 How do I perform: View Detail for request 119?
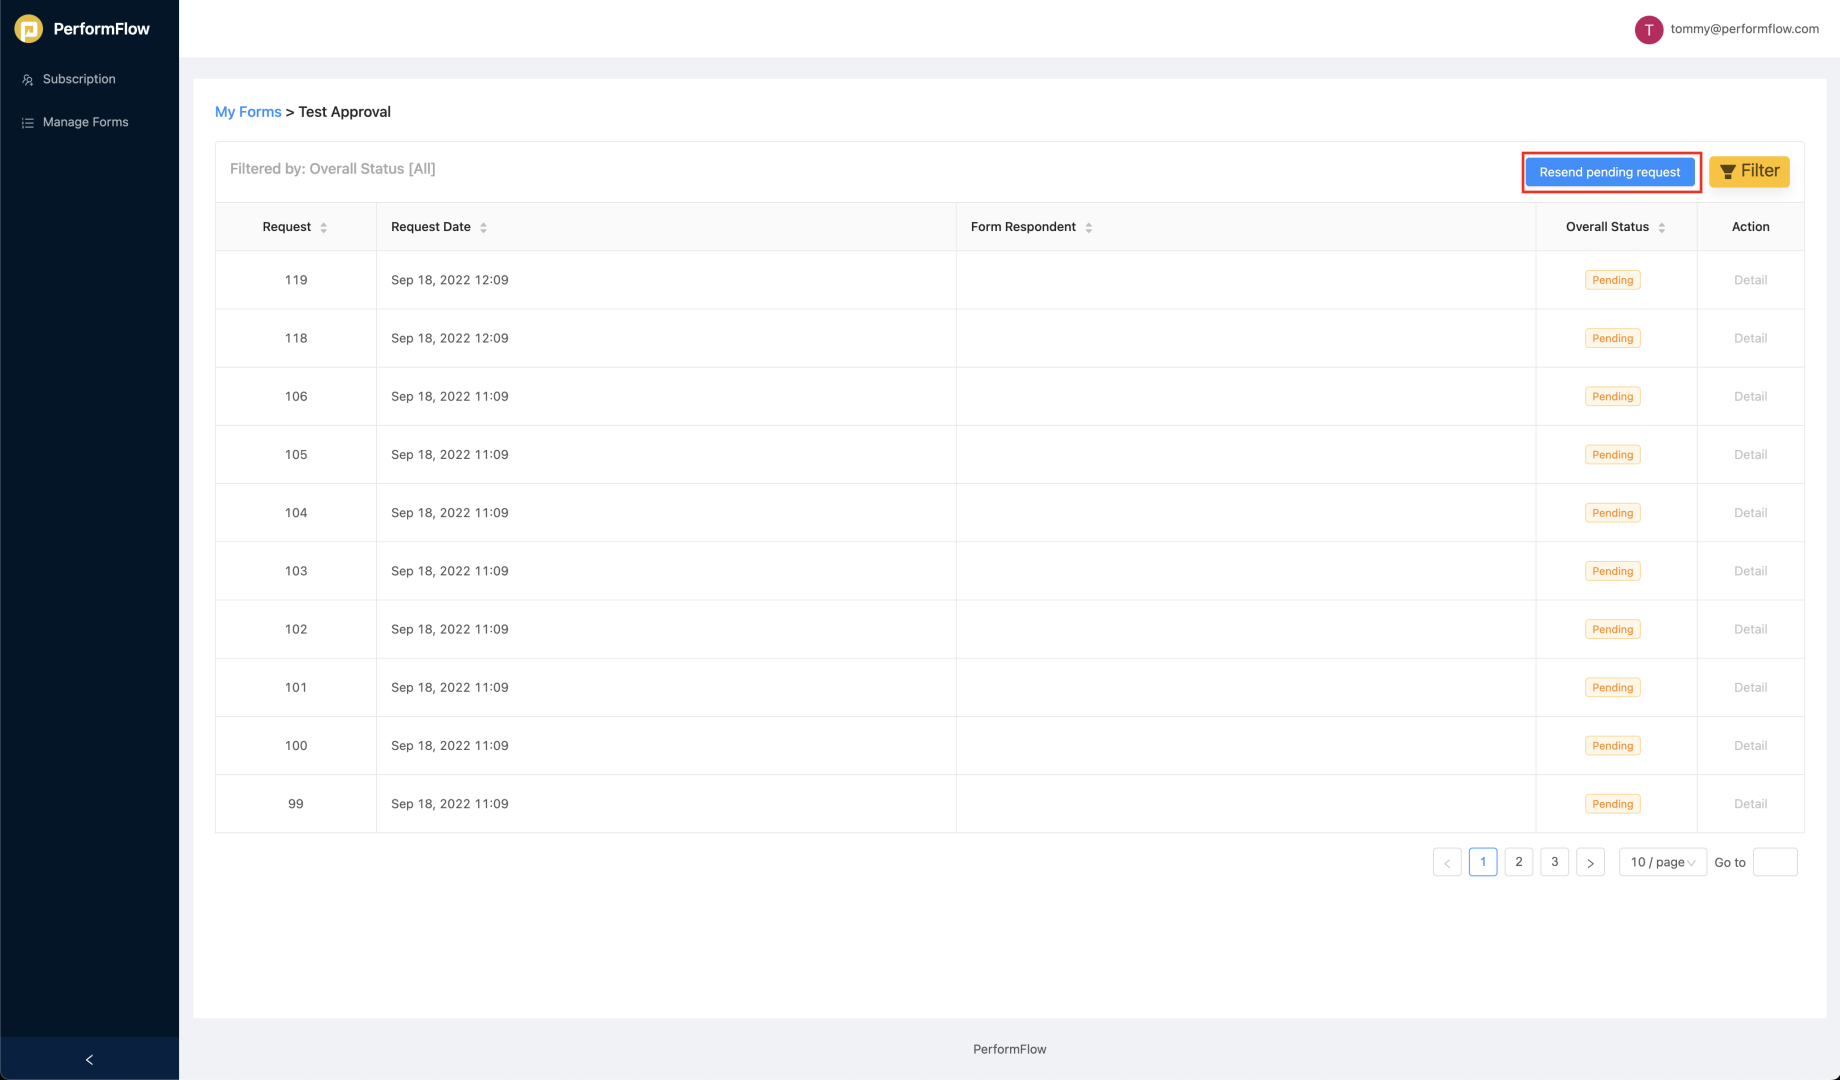coord(1750,280)
